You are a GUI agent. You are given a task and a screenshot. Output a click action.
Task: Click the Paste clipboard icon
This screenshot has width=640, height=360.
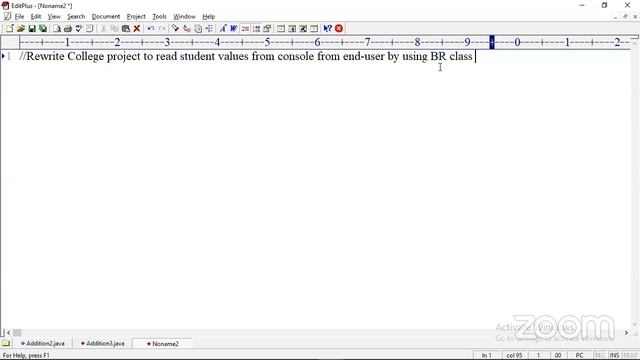pyautogui.click(x=126, y=29)
